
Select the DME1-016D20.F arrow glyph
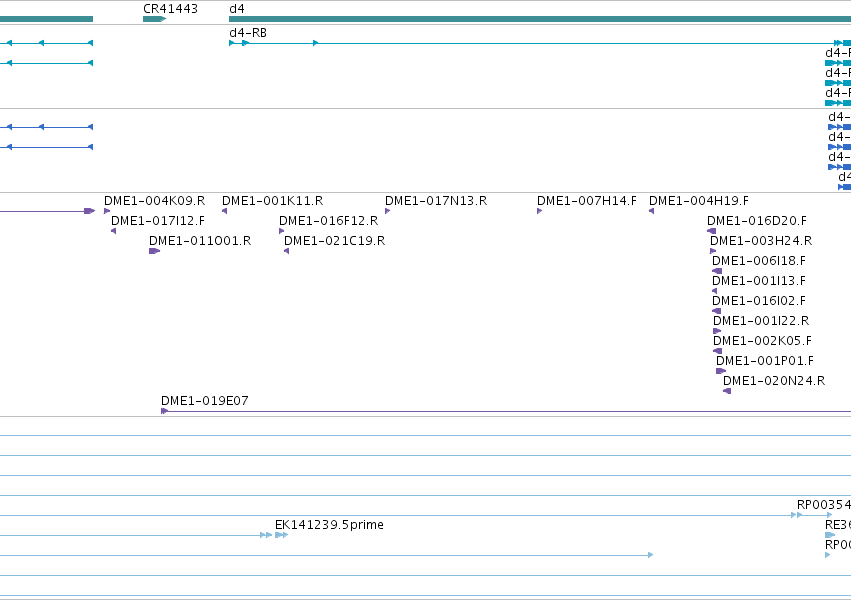pyautogui.click(x=712, y=231)
